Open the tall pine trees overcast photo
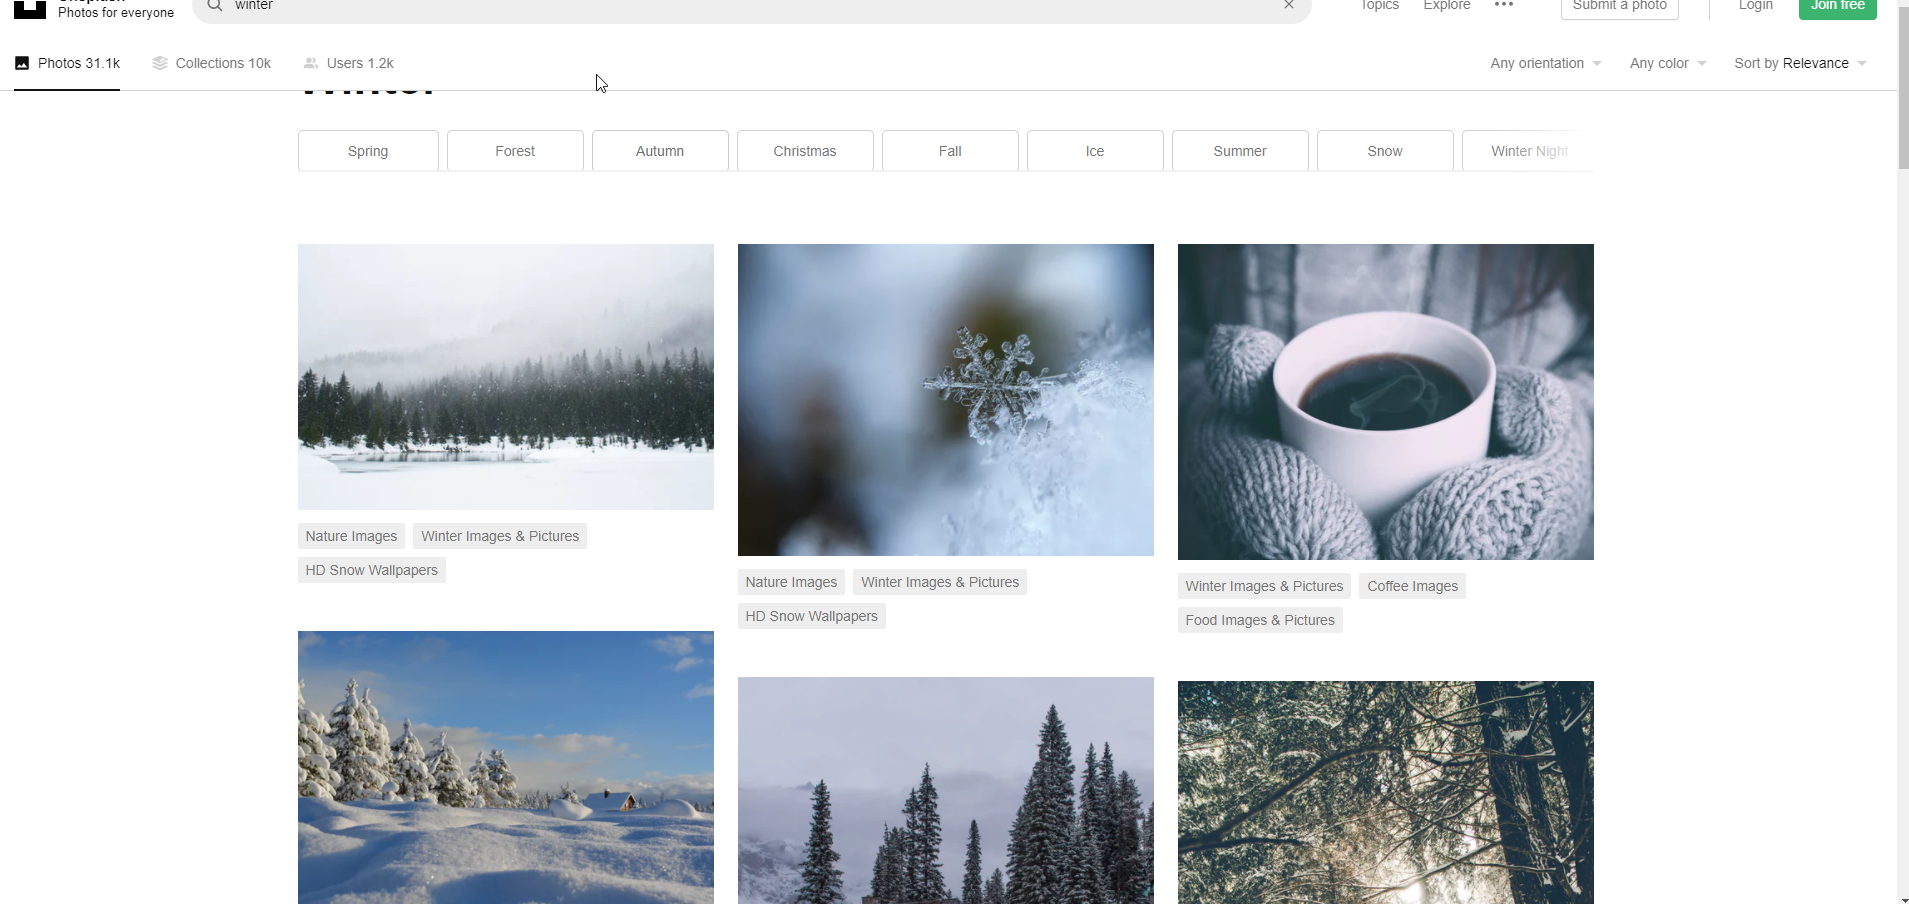 click(946, 790)
